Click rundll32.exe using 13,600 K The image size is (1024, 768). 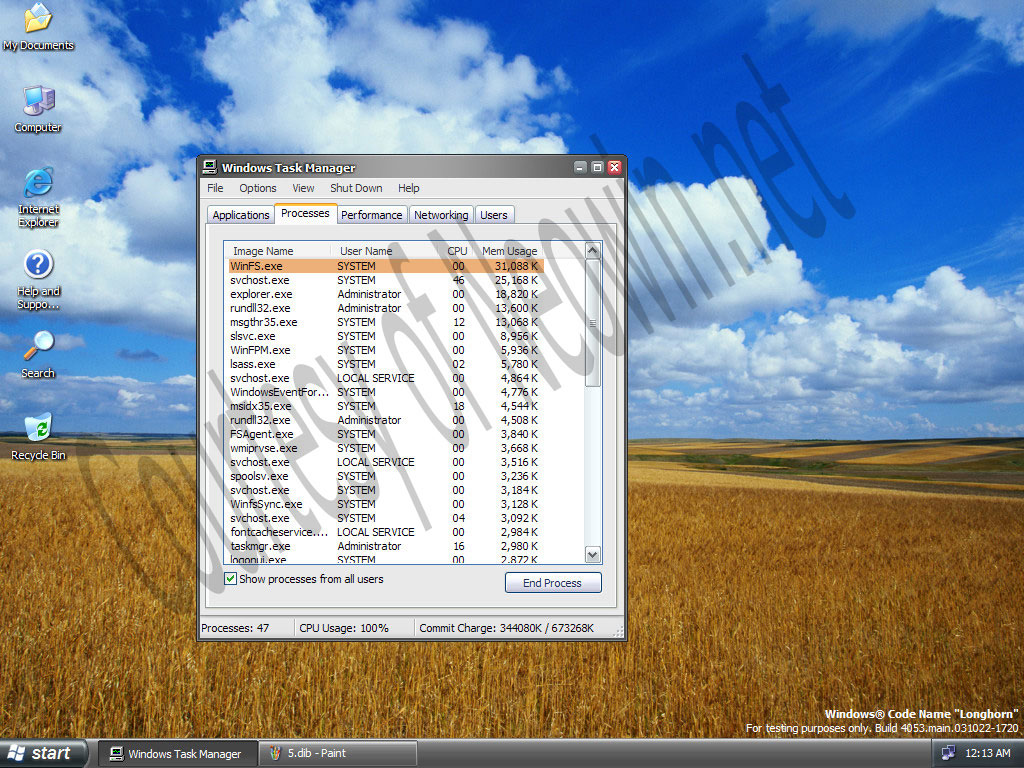[385, 308]
